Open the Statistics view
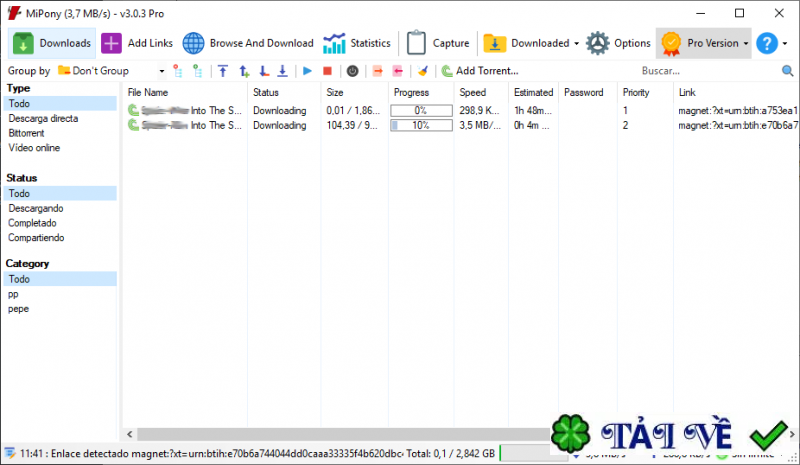The height and width of the screenshot is (465, 800). coord(356,43)
